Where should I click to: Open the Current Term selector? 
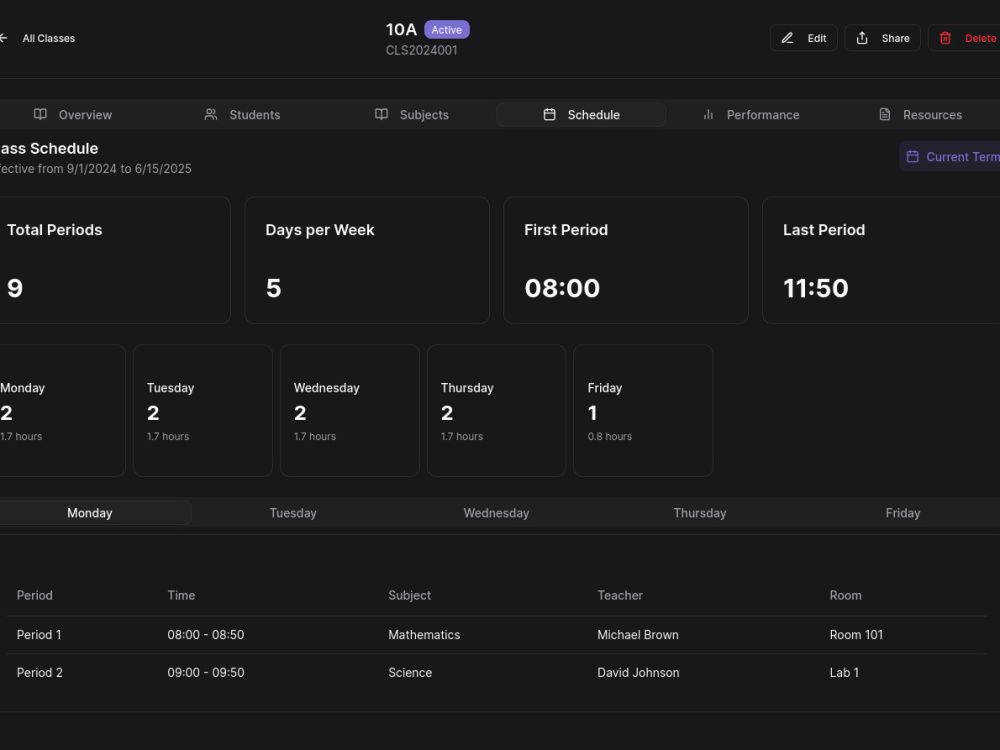point(950,156)
